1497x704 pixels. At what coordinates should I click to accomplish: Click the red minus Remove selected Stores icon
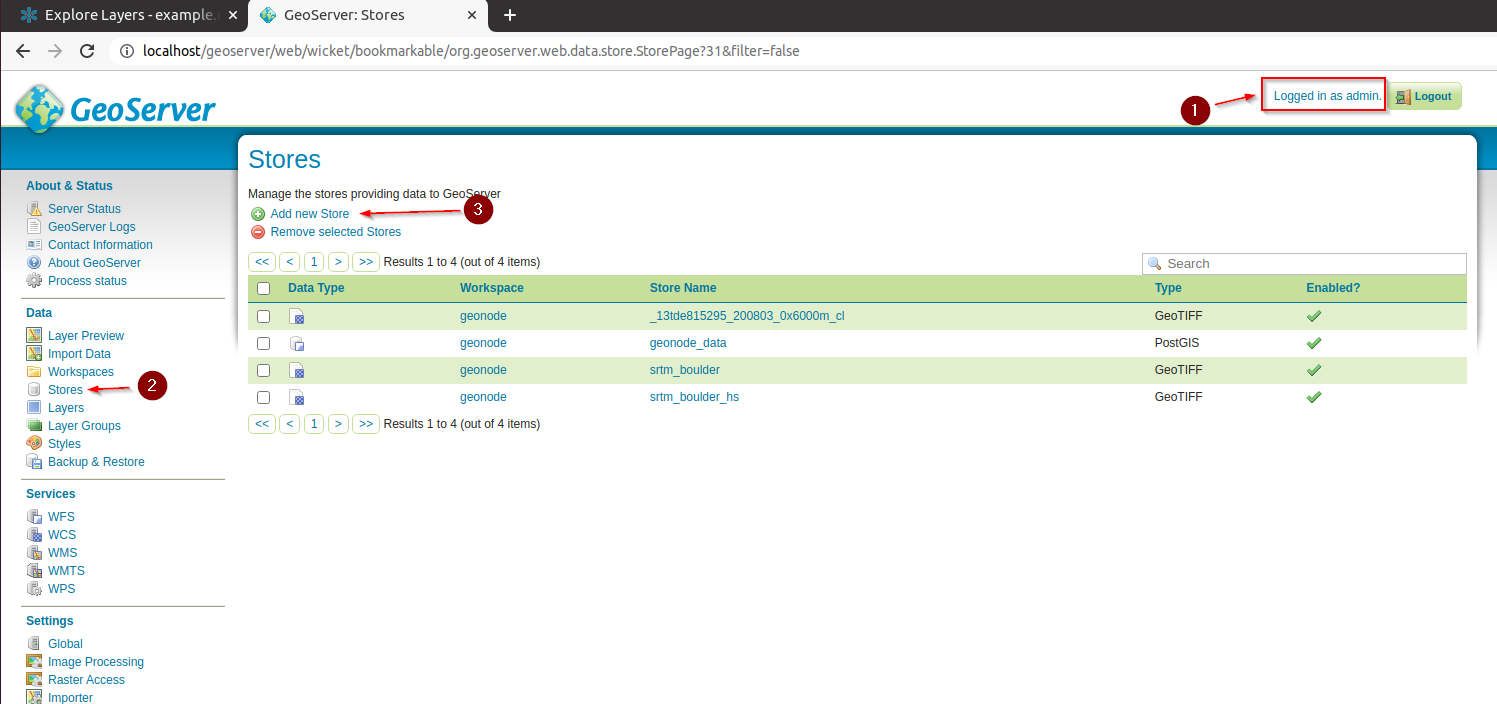(x=258, y=232)
